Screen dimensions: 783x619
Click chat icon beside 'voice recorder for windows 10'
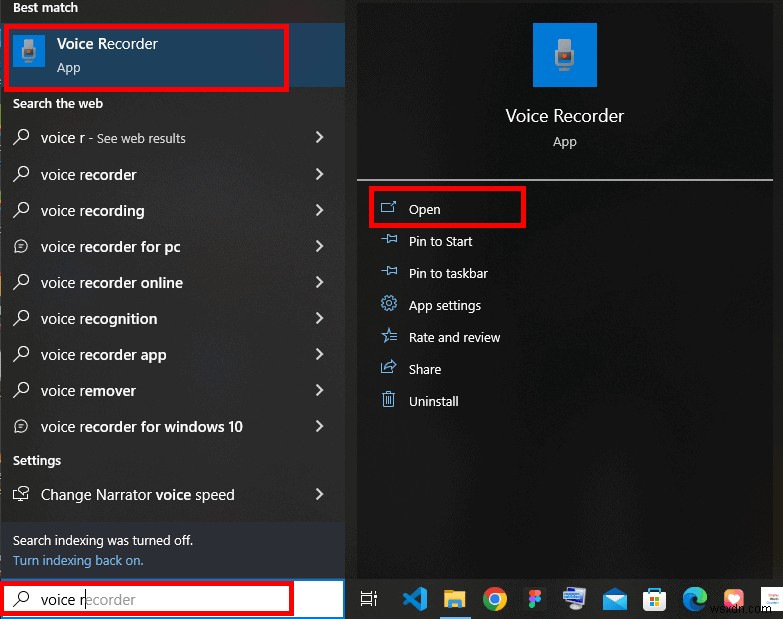tap(21, 426)
